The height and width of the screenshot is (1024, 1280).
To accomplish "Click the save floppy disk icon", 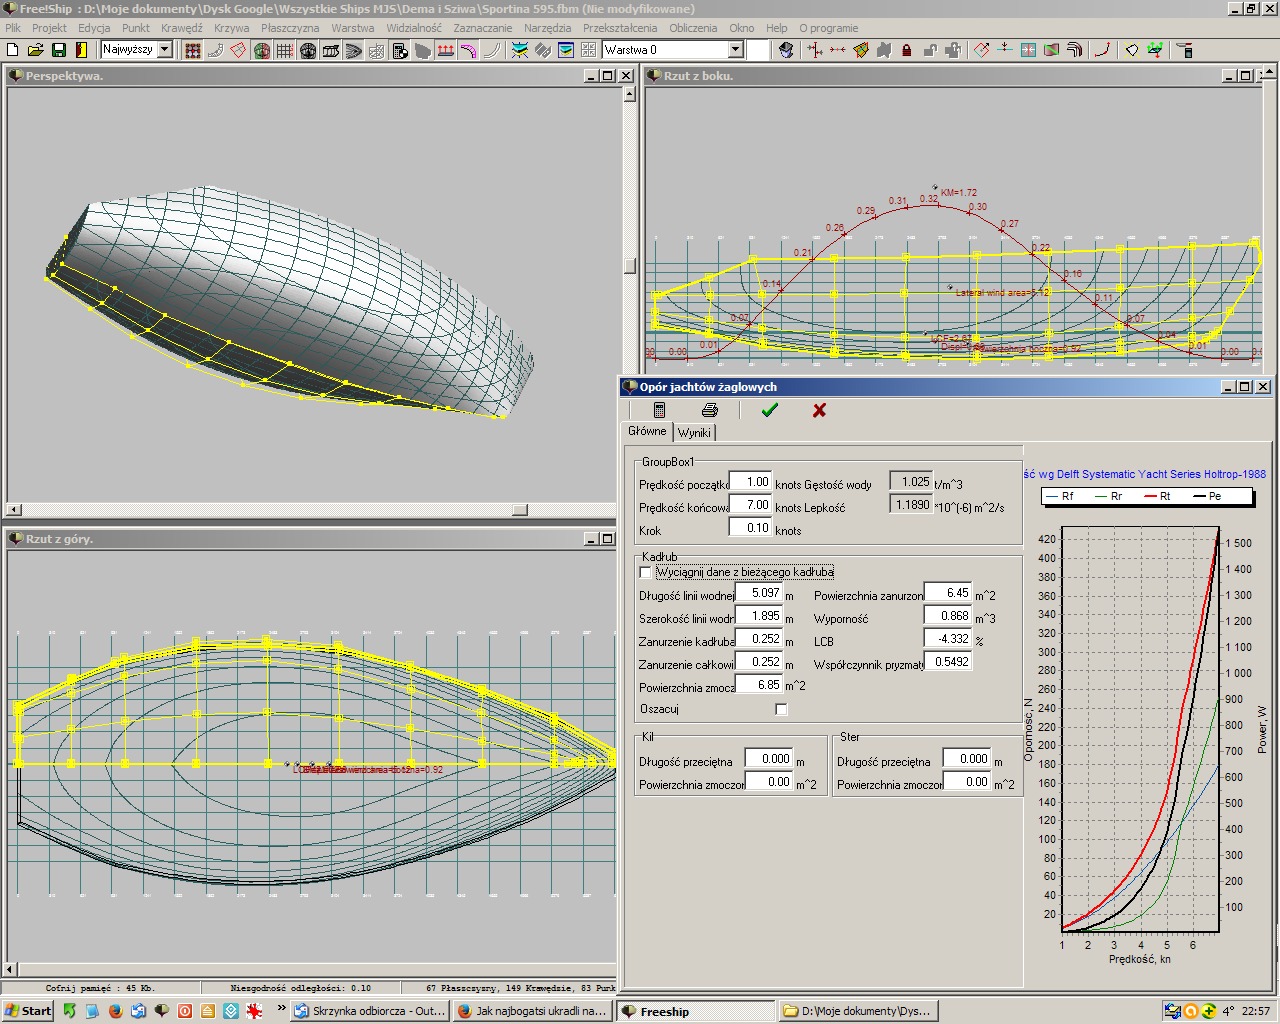I will tap(59, 50).
